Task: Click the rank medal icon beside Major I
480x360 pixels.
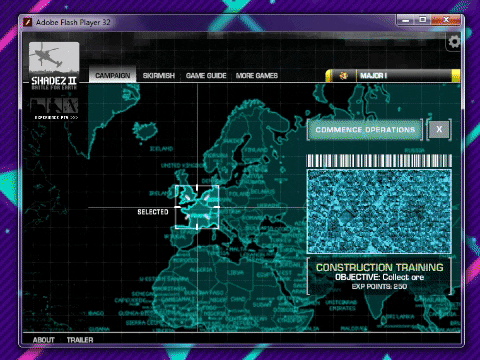Action: [344, 76]
